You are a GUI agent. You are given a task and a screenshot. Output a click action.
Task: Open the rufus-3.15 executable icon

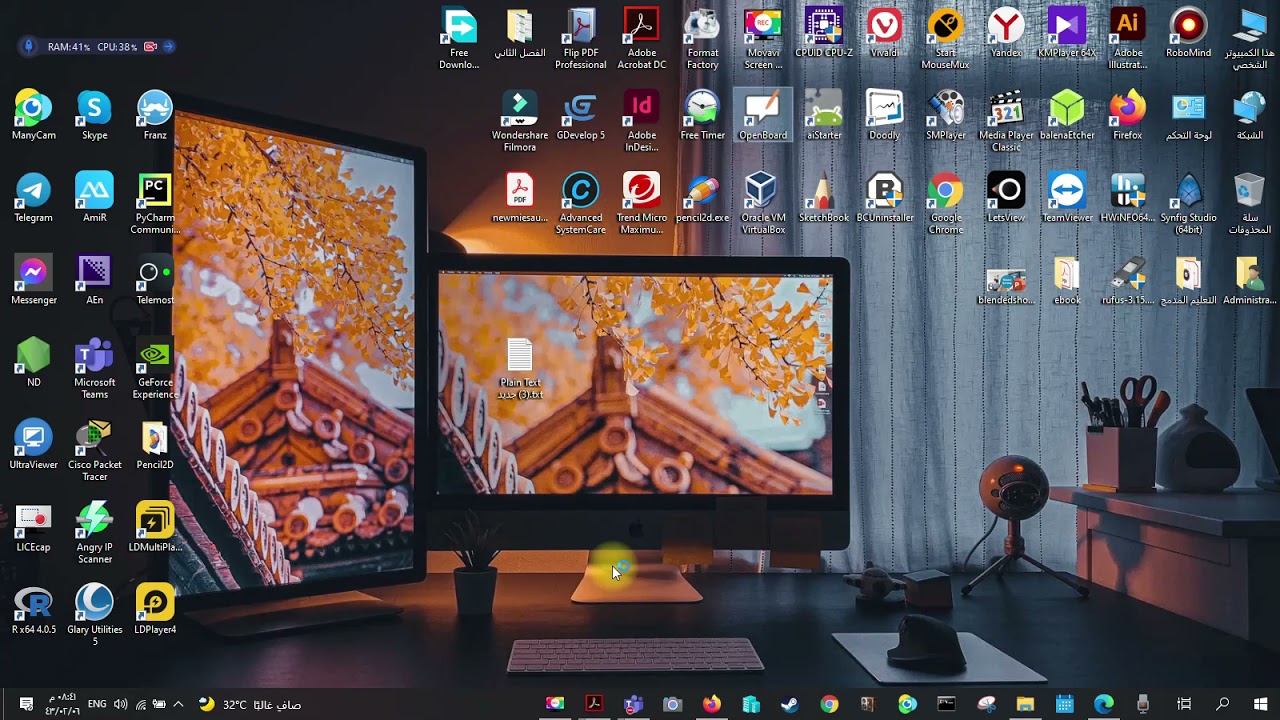[1128, 281]
